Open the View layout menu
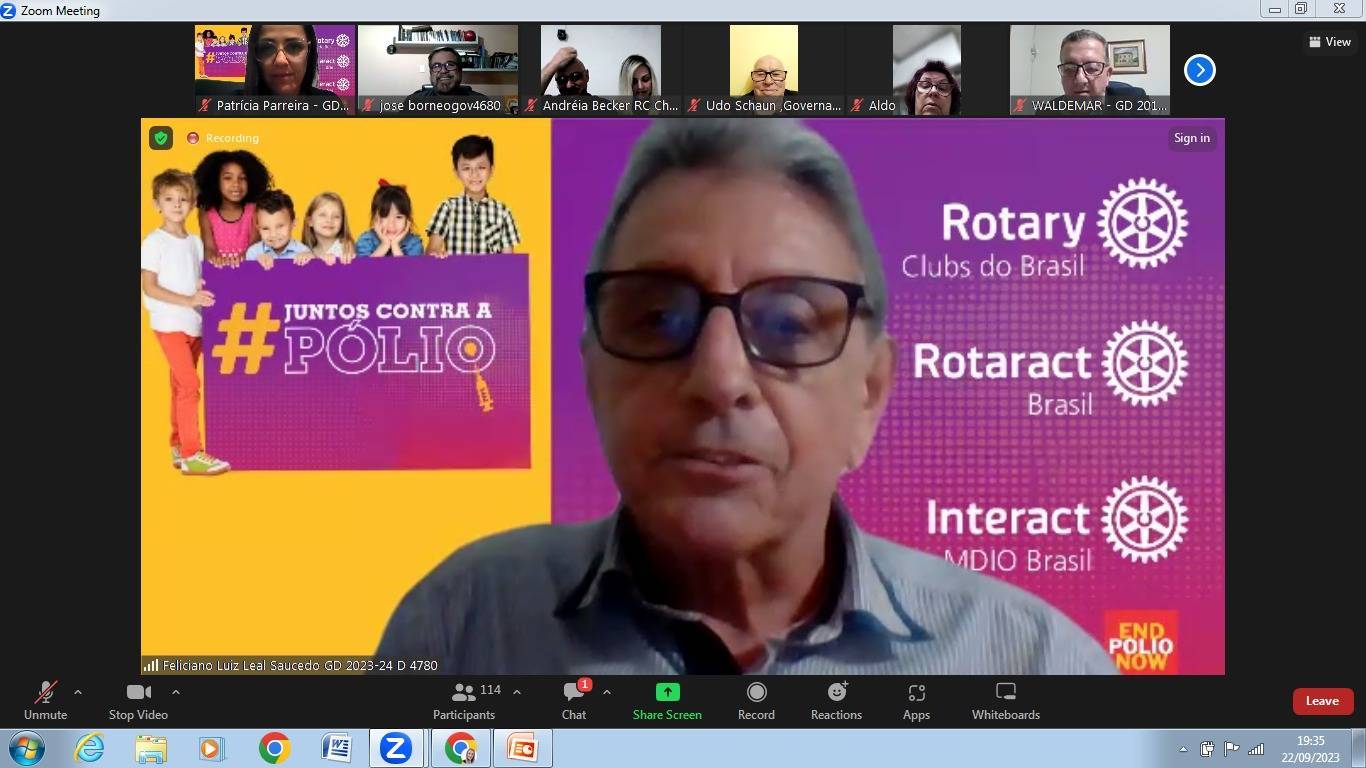The height and width of the screenshot is (768, 1366). [x=1330, y=42]
